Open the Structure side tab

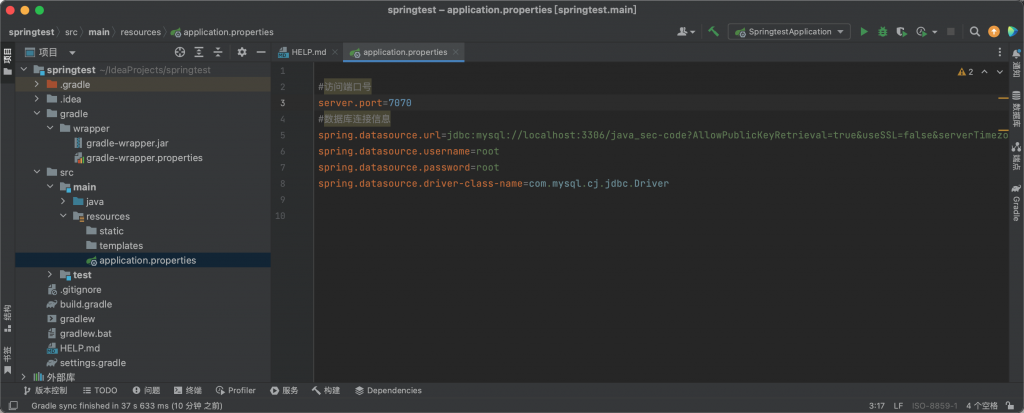click(8, 318)
